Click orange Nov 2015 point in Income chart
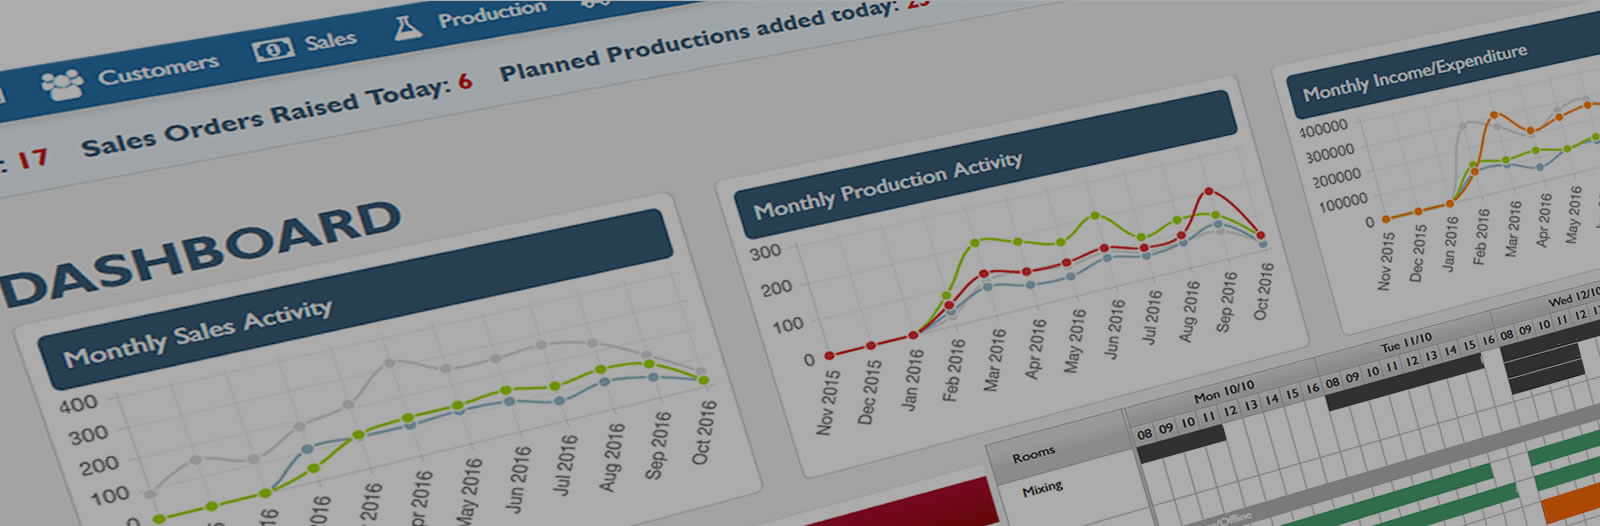1600x526 pixels. 1385,219
